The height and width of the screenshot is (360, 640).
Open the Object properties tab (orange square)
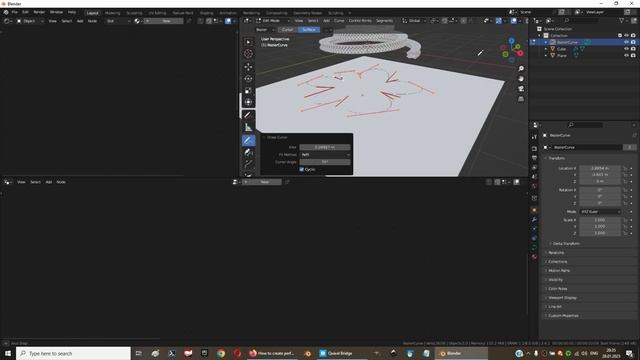tap(534, 210)
